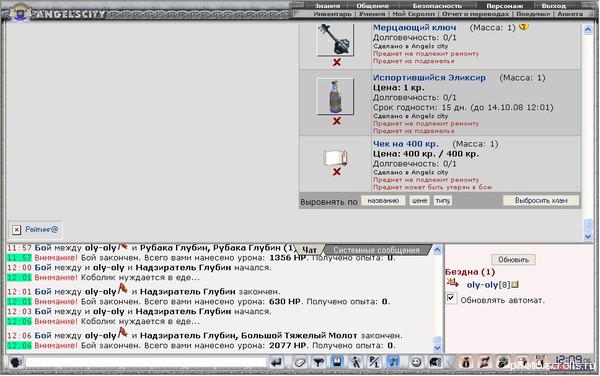This screenshot has width=600, height=376.
Task: Click the Чек на 400 кр. scroll thumbnail
Action: (335, 157)
